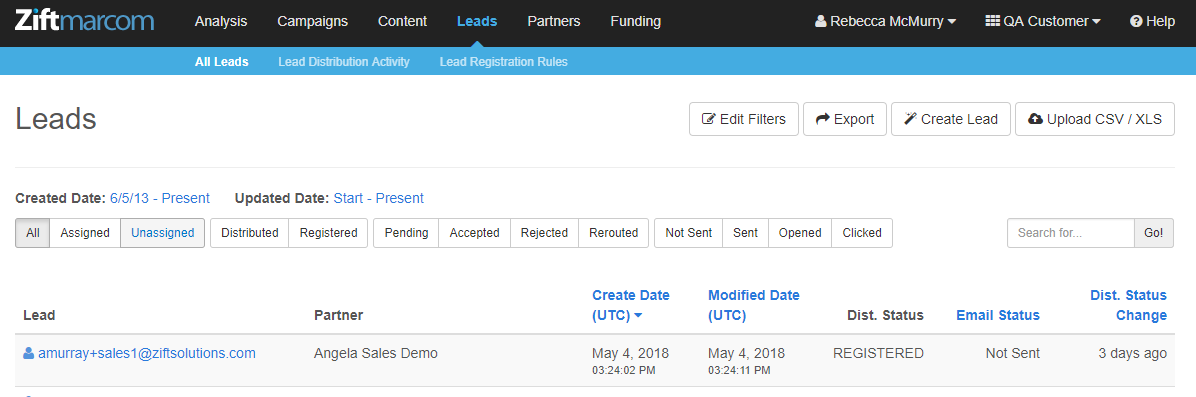Screen dimensions: 1196x397
Task: Open lead amurray+sales1@ziftsolutions.com
Action: [146, 353]
